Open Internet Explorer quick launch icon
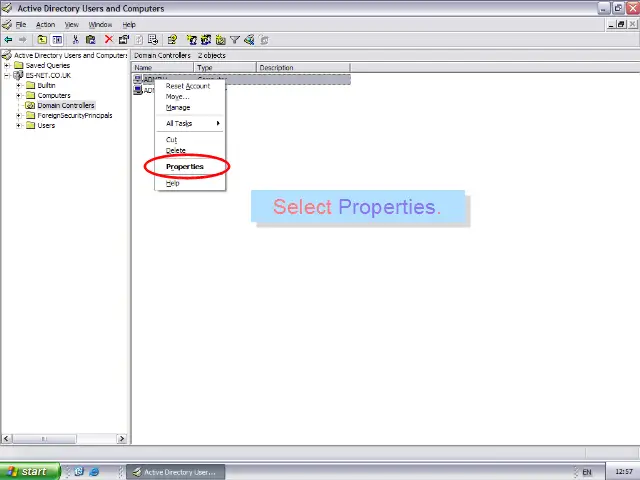The image size is (640, 480). (x=94, y=472)
